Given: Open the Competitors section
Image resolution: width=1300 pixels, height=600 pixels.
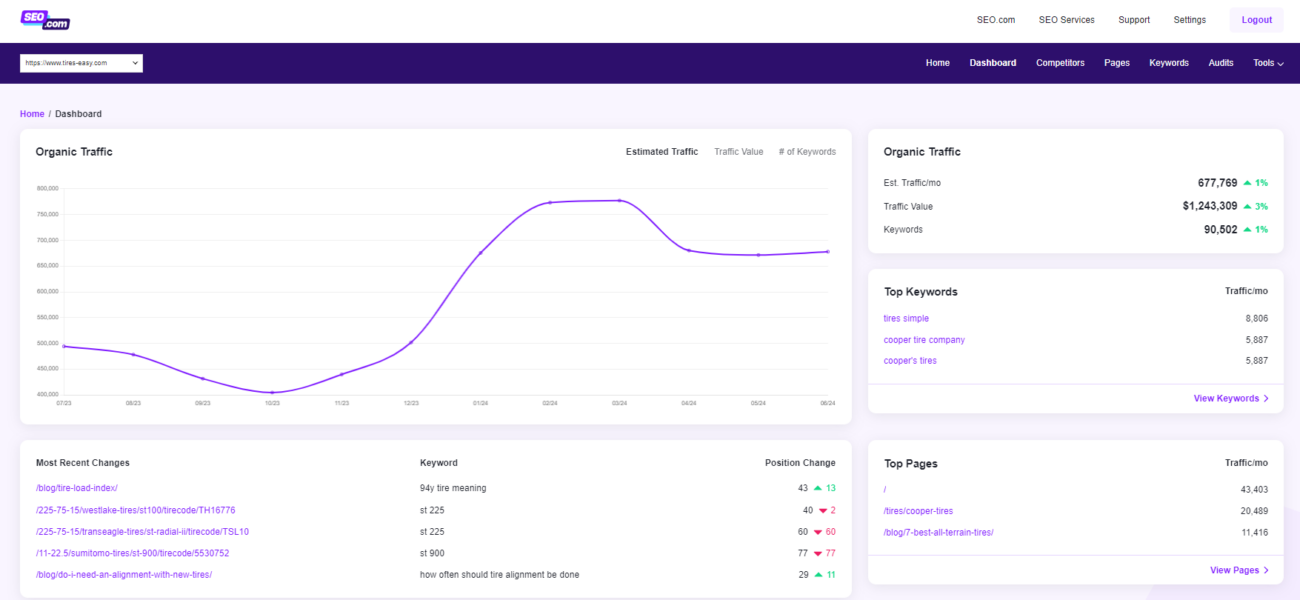Looking at the screenshot, I should tap(1060, 62).
